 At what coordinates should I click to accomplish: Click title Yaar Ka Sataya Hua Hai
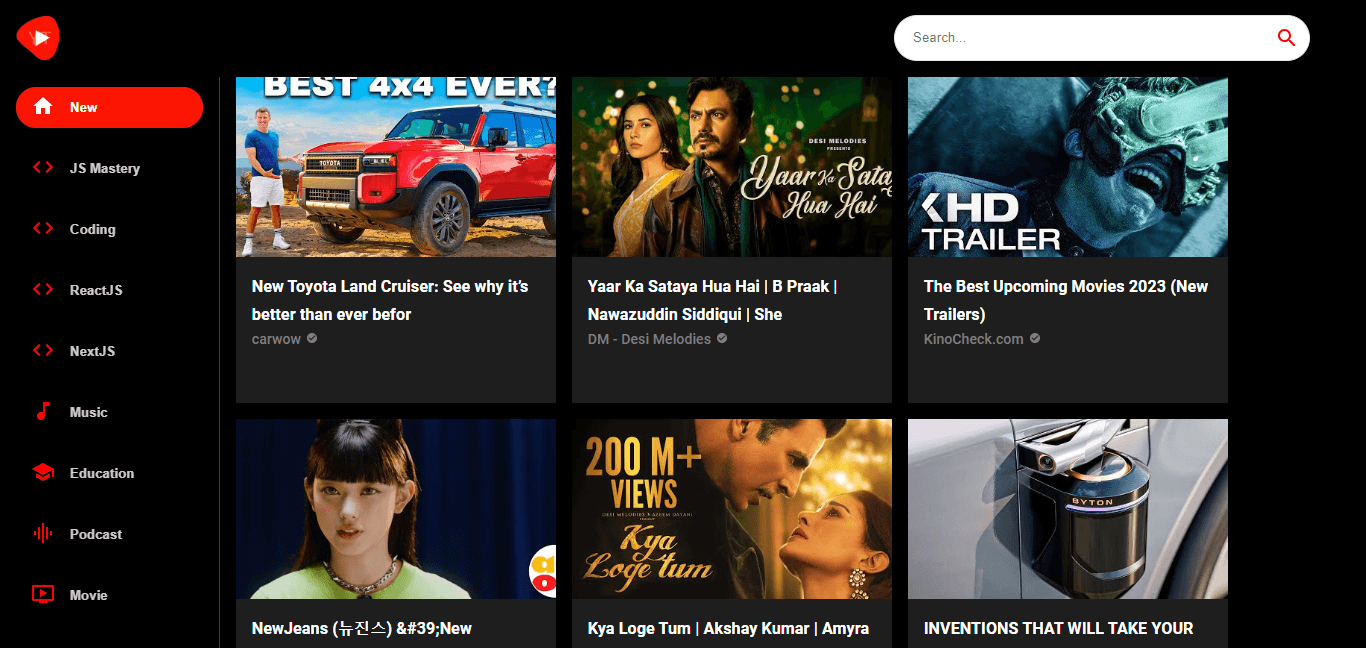tap(713, 300)
